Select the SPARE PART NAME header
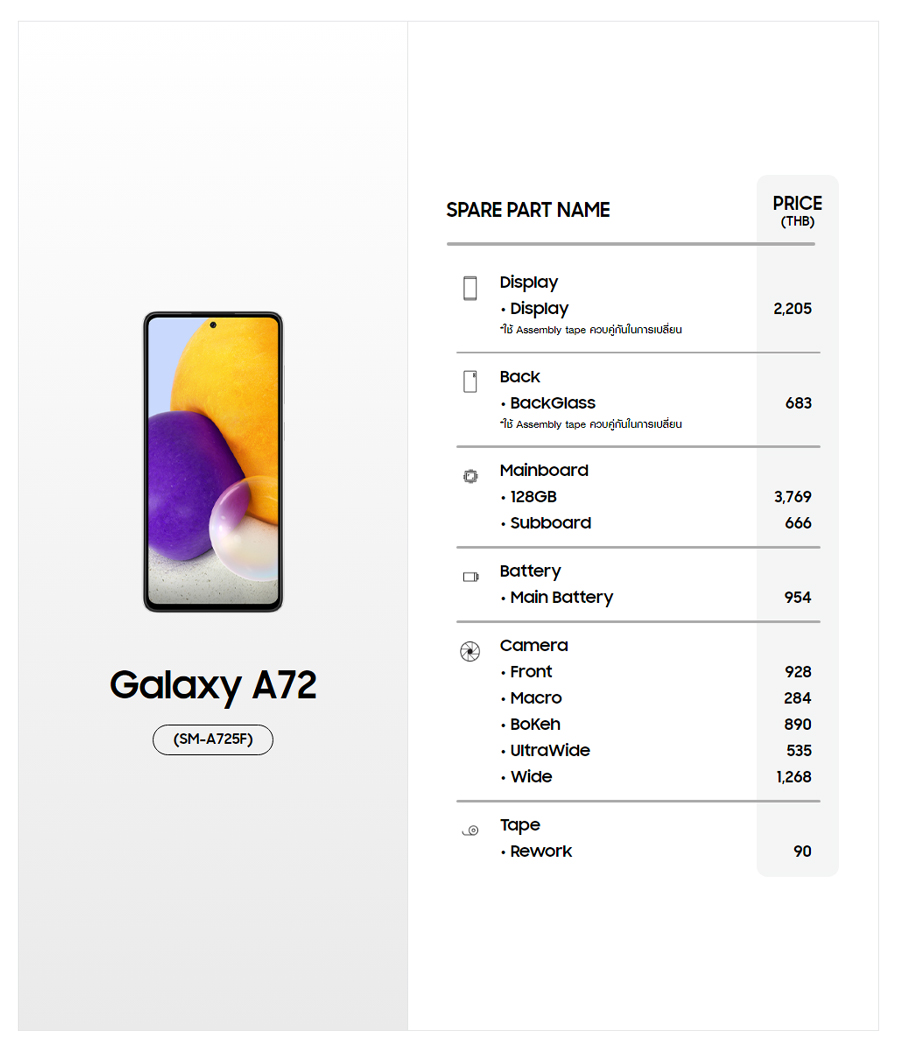 [x=528, y=210]
